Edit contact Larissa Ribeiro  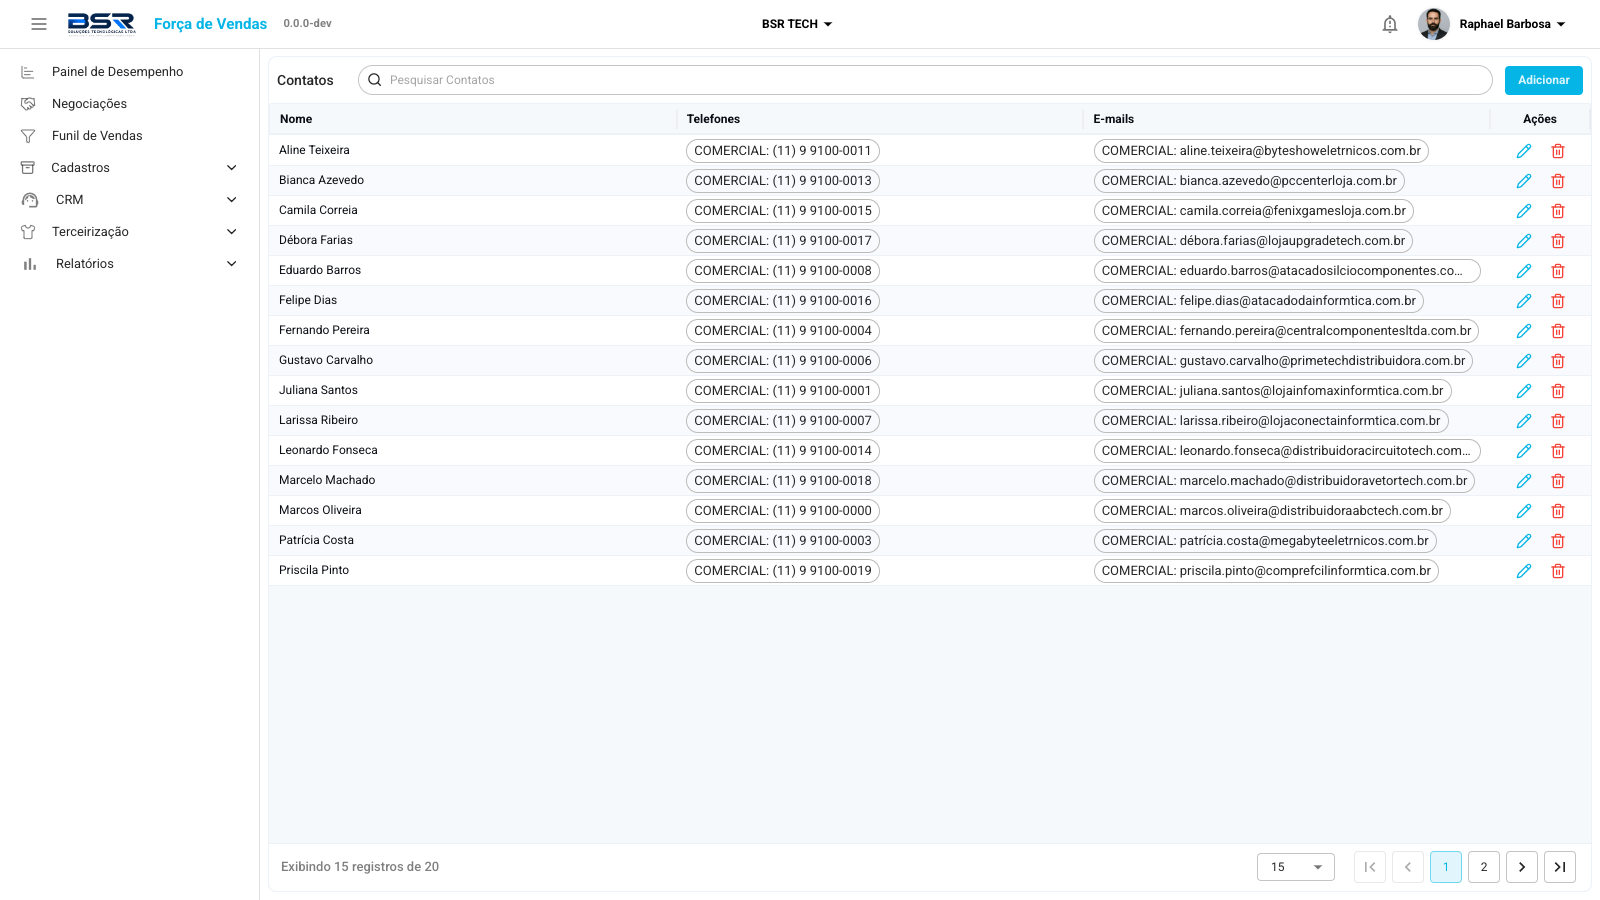[x=1524, y=421]
